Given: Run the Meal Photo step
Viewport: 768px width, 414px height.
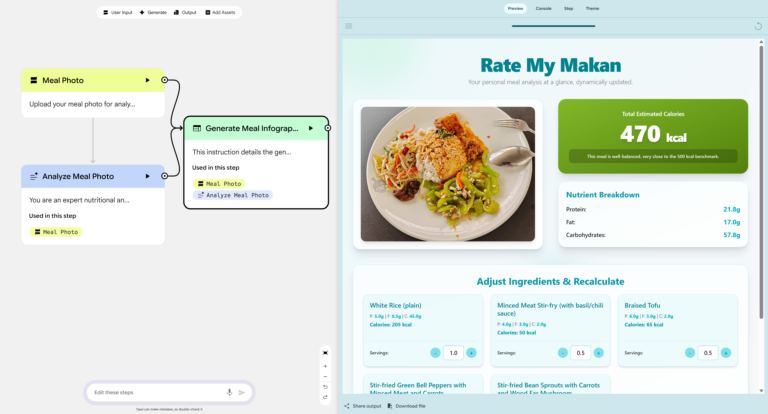Looking at the screenshot, I should pos(148,80).
